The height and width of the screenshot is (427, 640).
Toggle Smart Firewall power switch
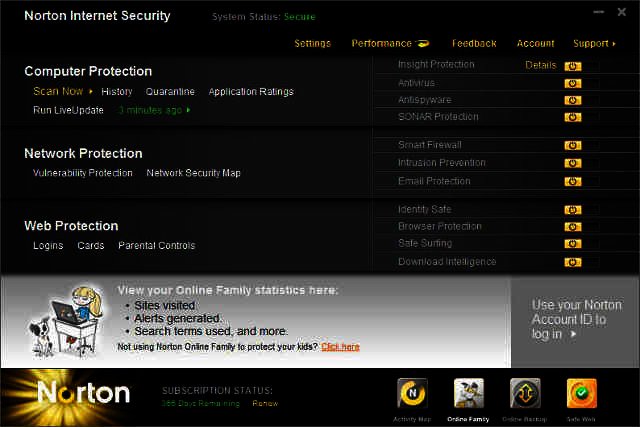pos(573,145)
